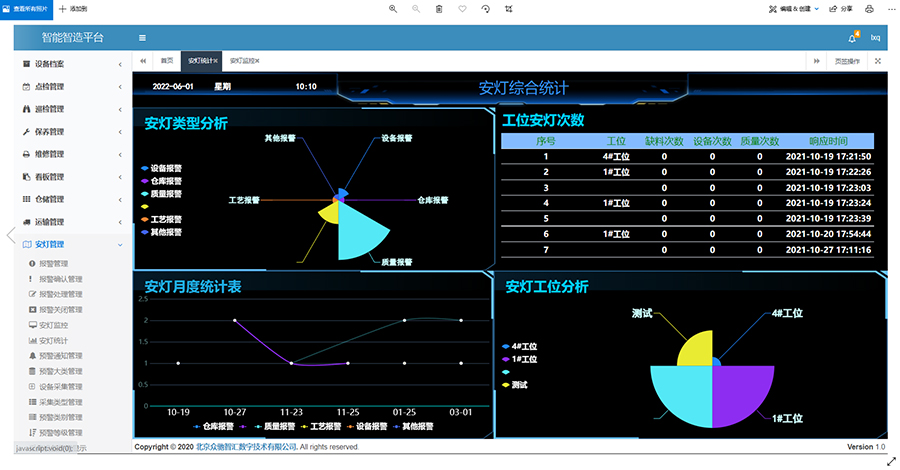Viewport: 900px width, 470px height.
Task: Switch to the 安灯监控 tab
Action: point(243,61)
